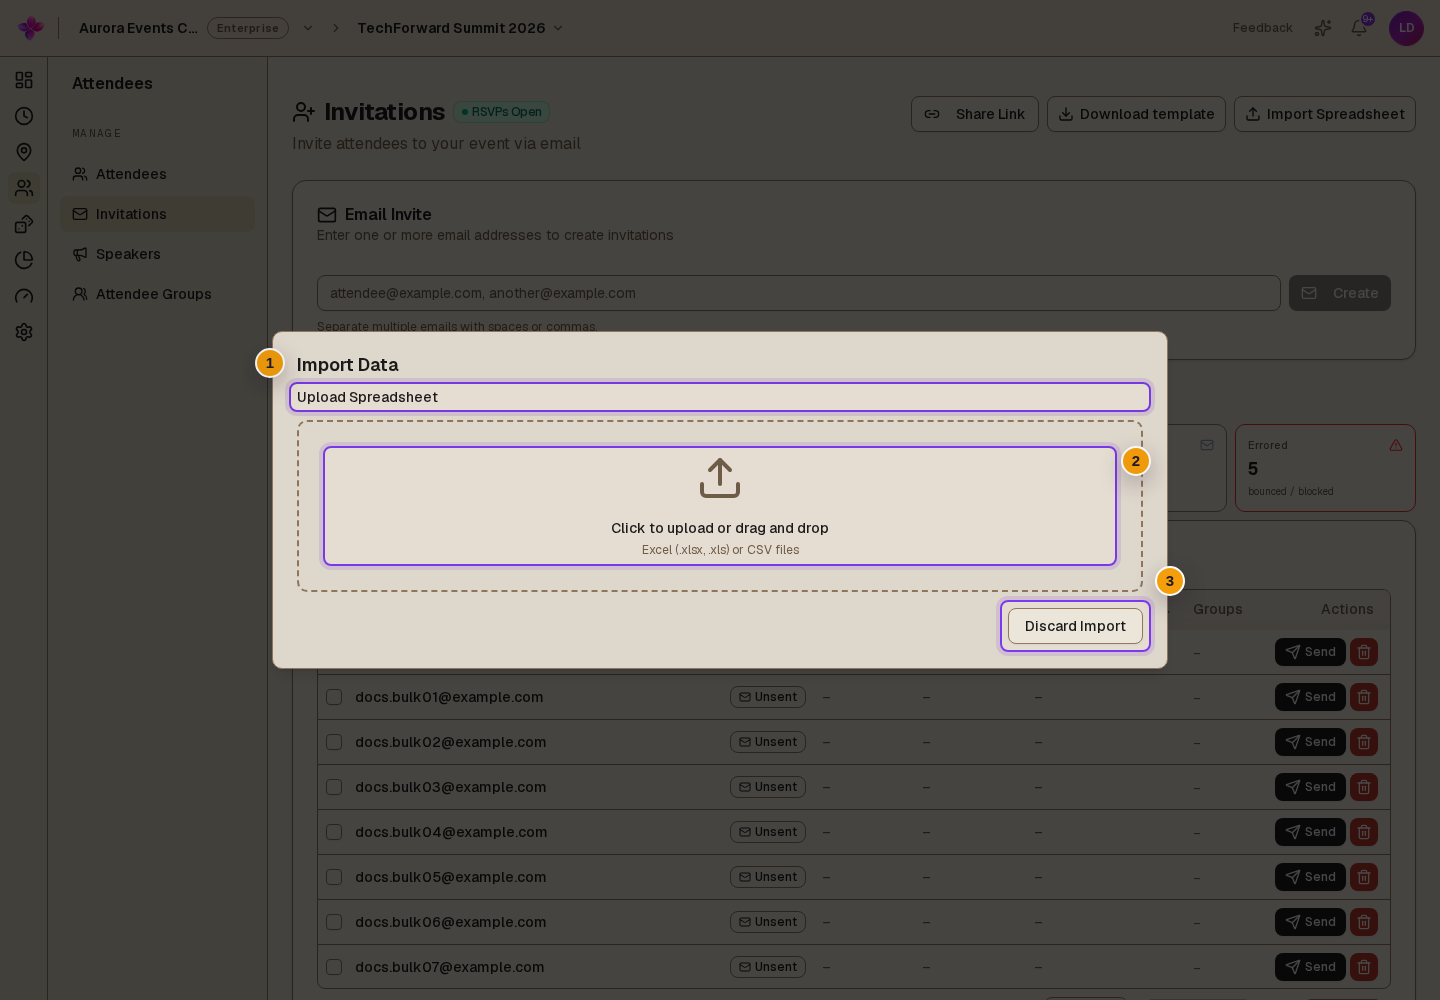
Task: Select checkbox for docs.bulk03@example.com
Action: [334, 787]
